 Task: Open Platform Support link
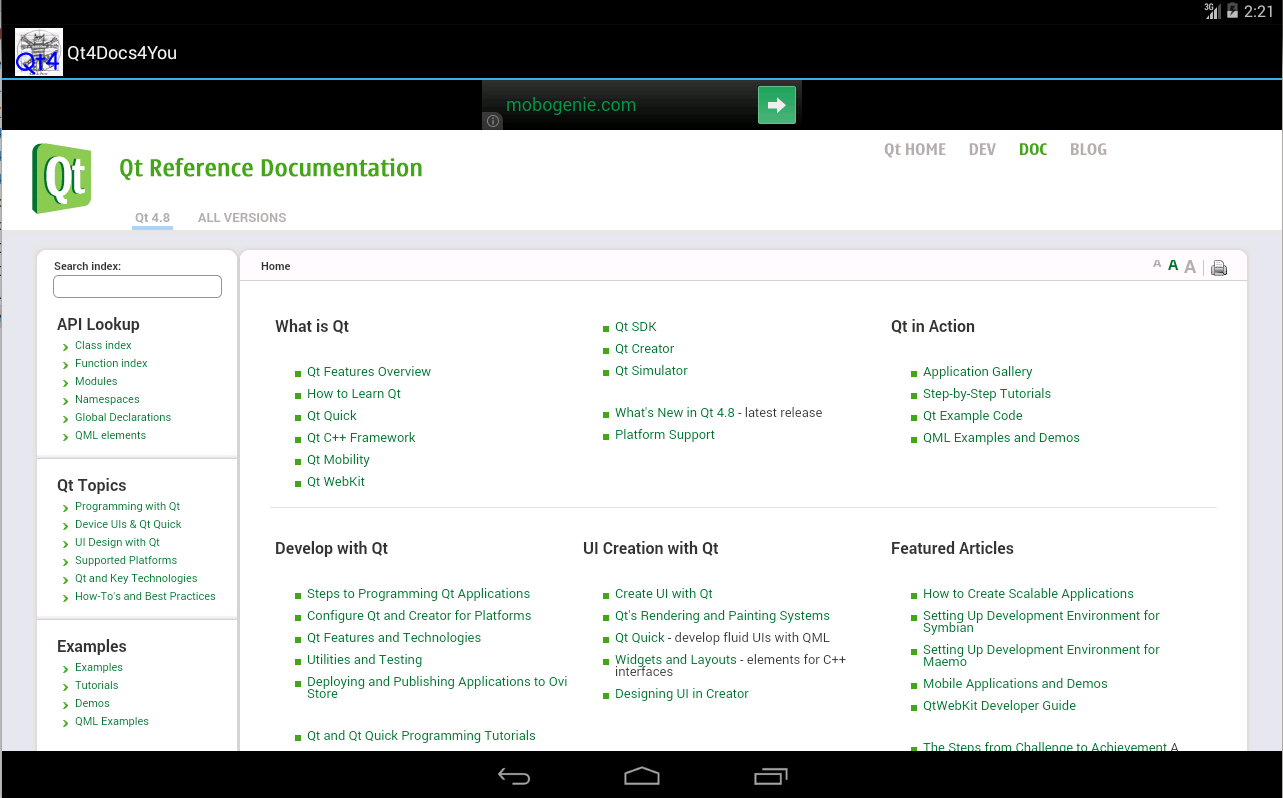[x=665, y=435]
